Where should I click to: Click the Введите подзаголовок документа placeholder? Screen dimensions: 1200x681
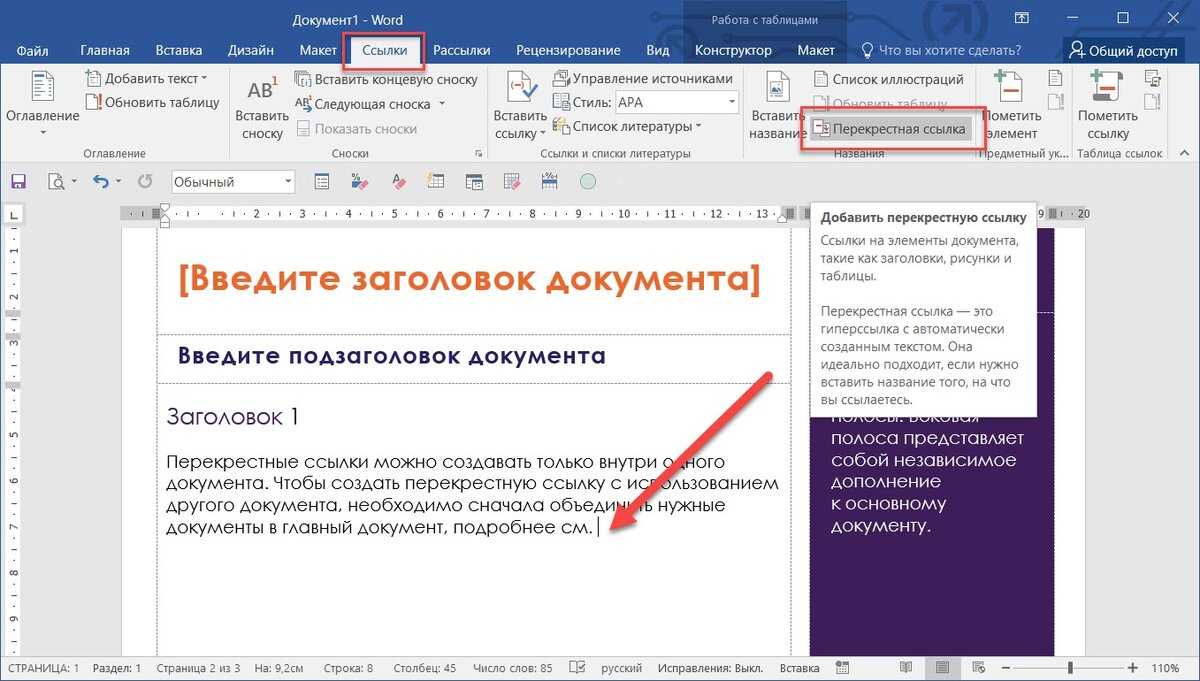(391, 355)
